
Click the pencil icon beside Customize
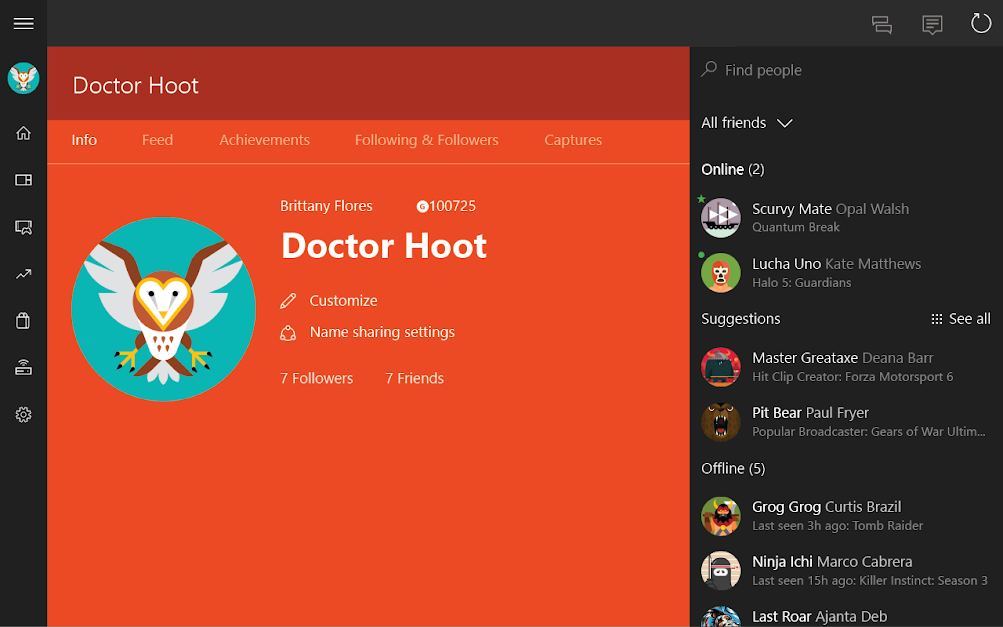click(x=288, y=301)
